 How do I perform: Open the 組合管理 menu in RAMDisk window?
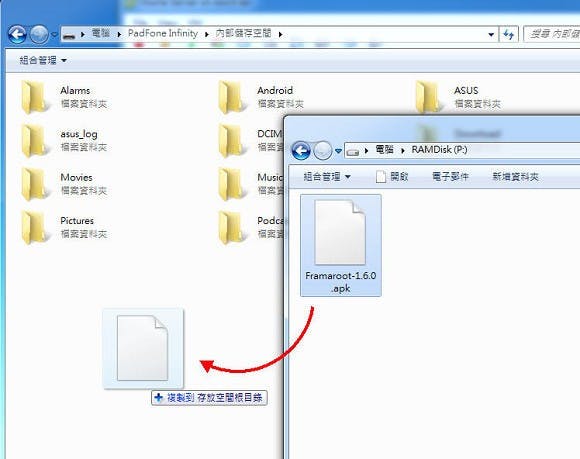327,177
